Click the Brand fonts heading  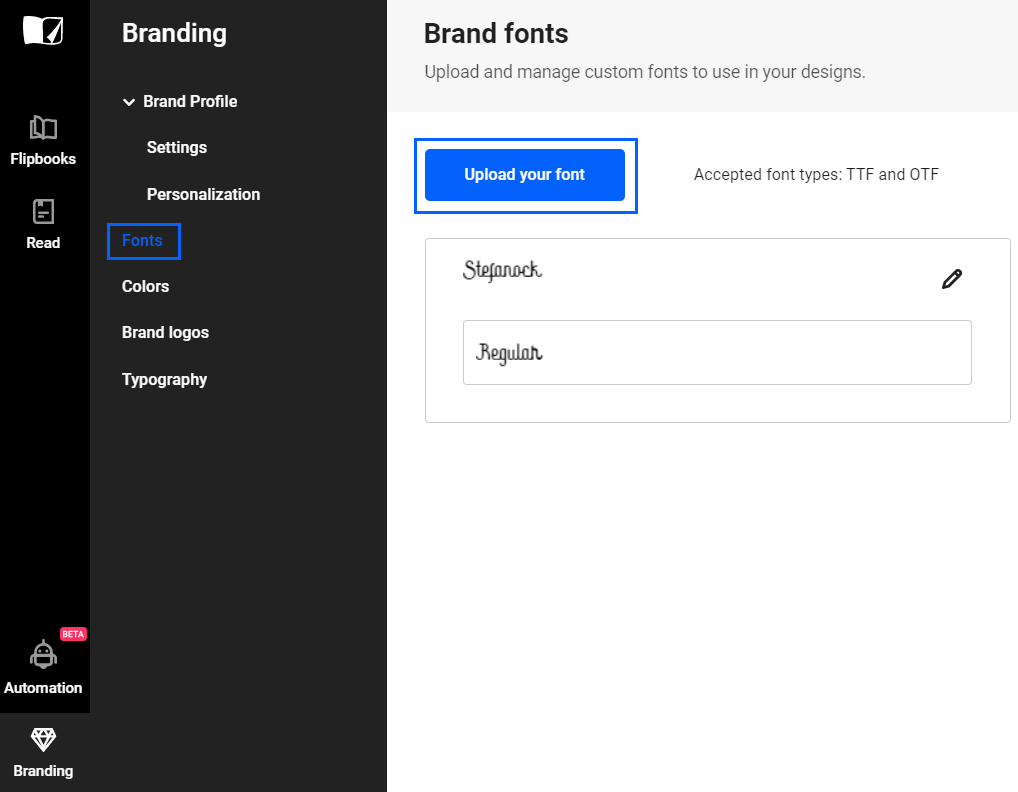[496, 34]
